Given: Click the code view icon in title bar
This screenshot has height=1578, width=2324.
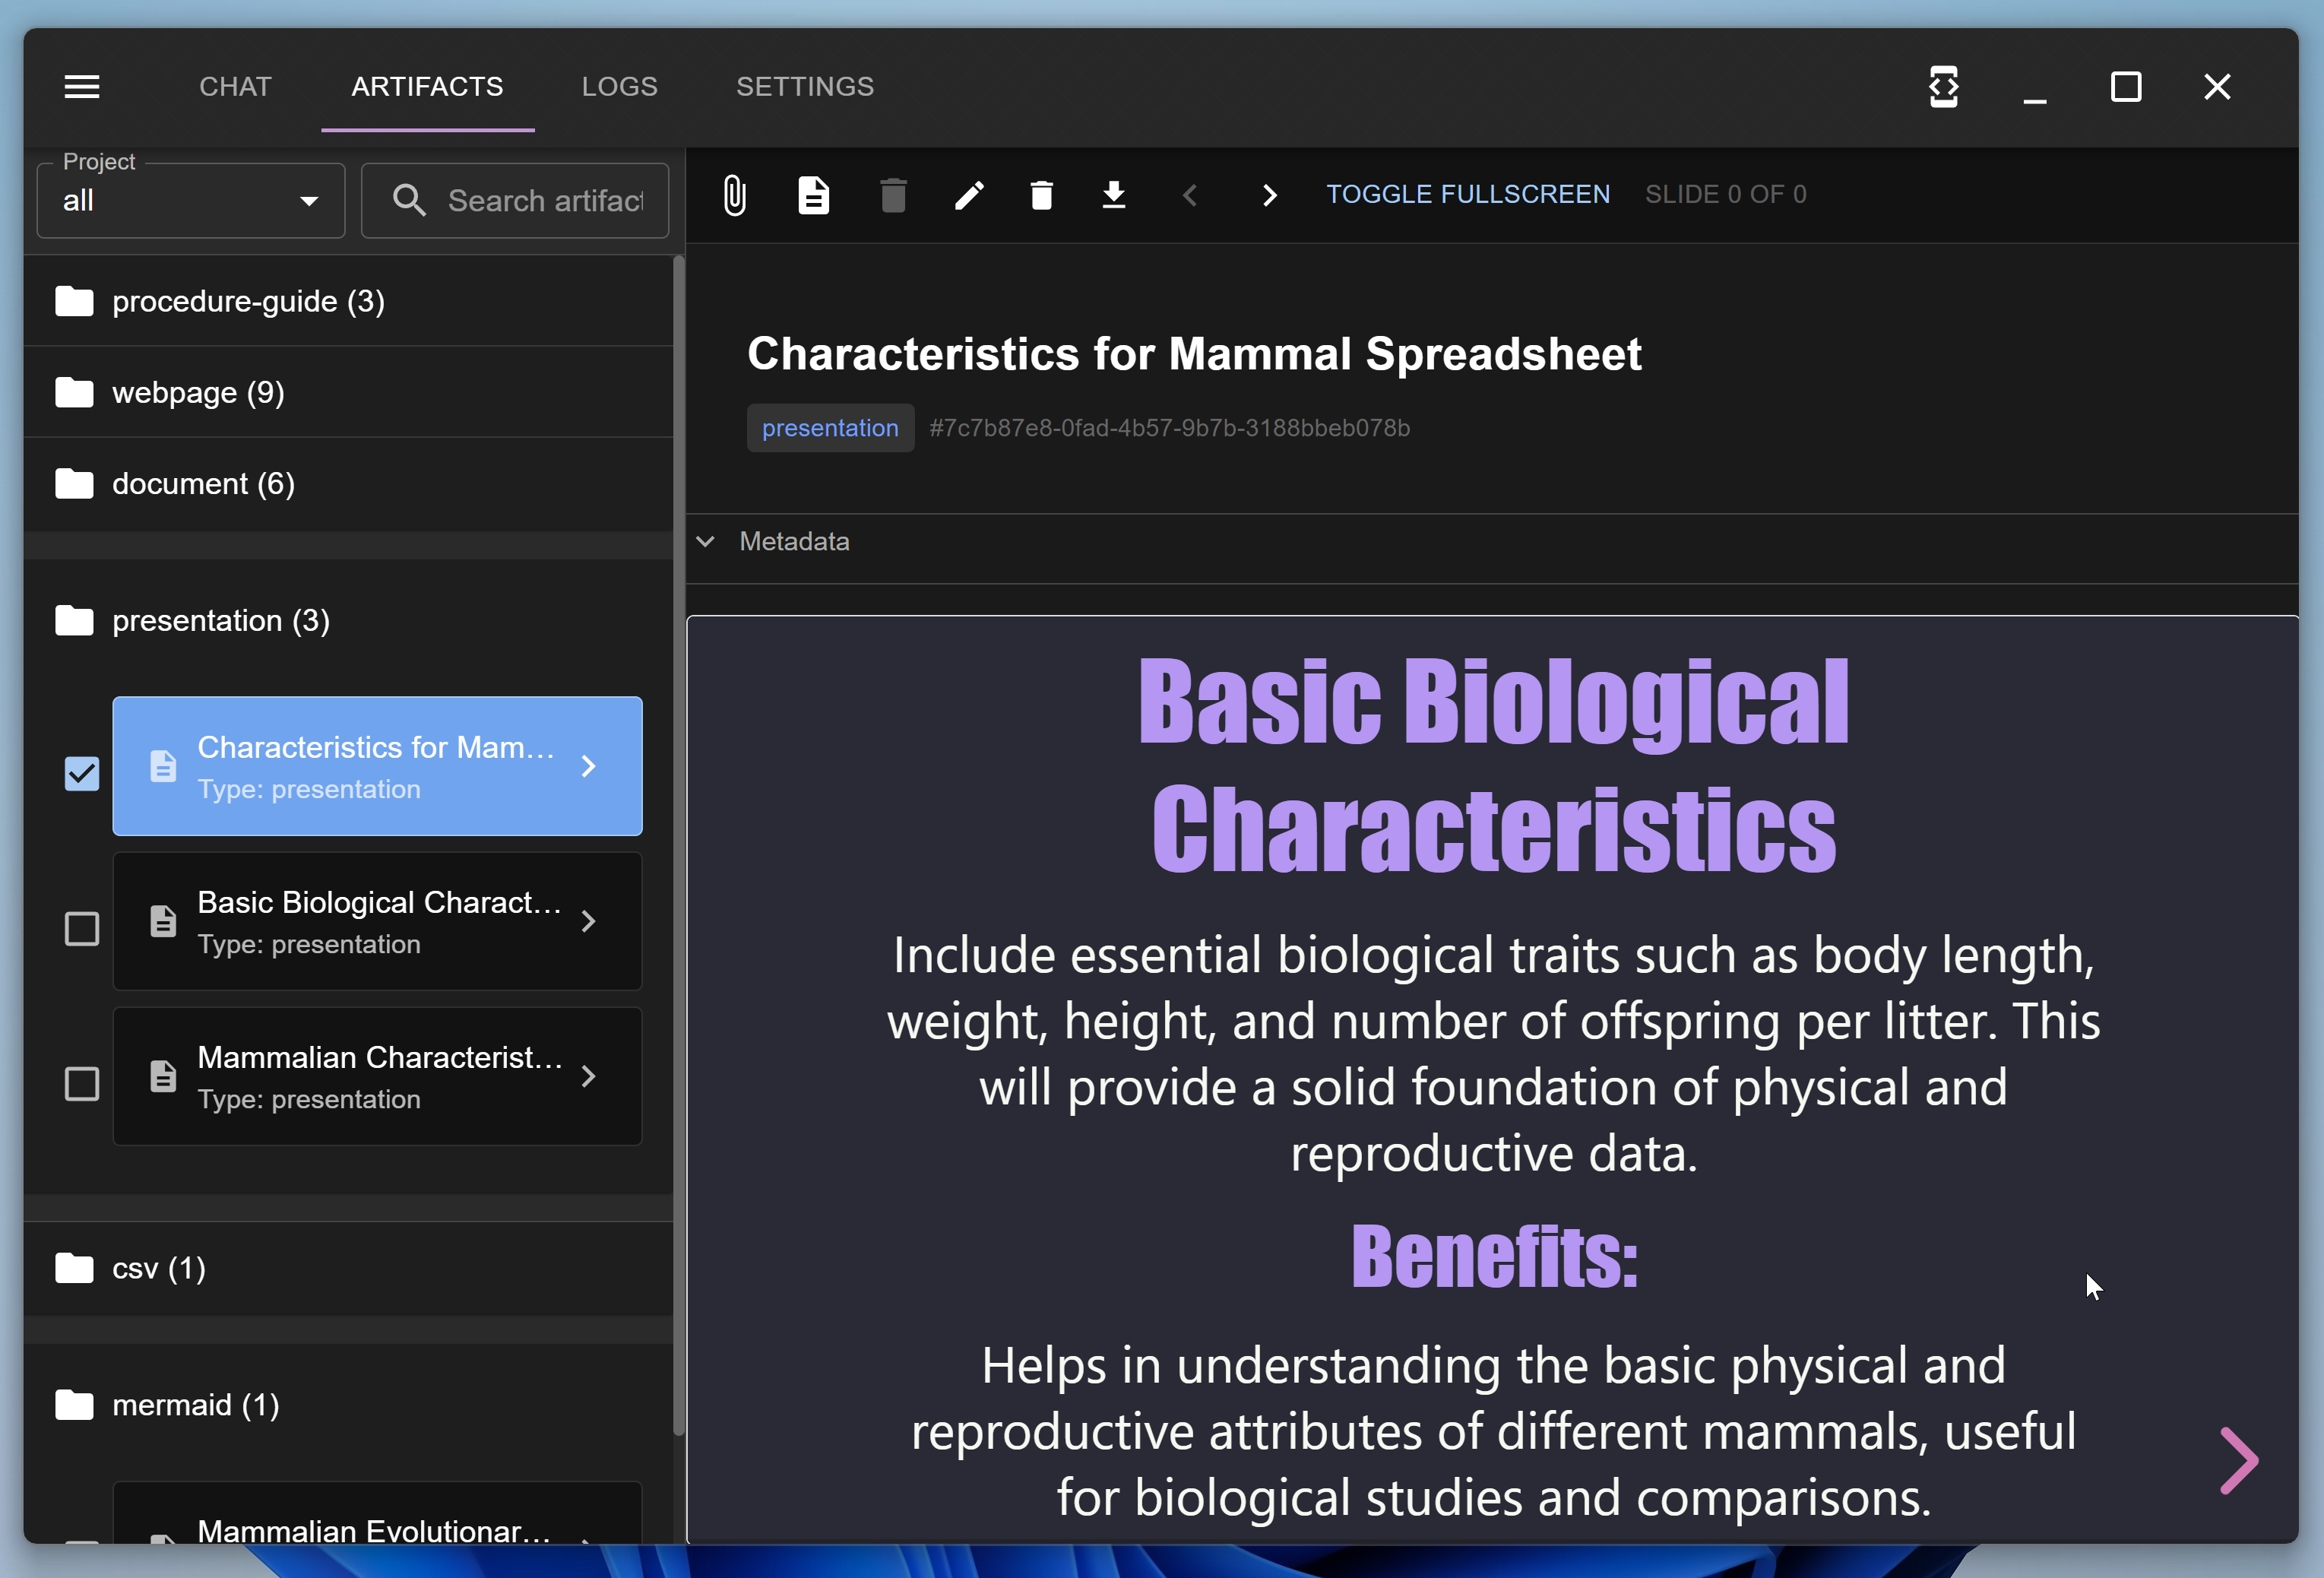Looking at the screenshot, I should tap(1943, 87).
